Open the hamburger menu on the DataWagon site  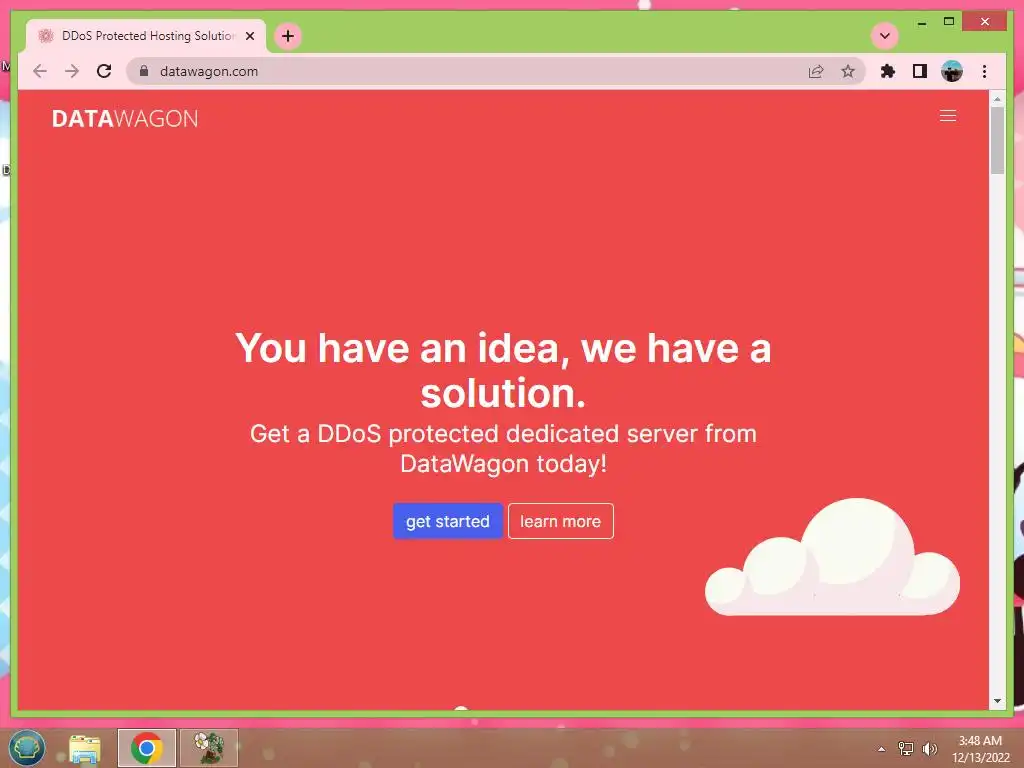coord(948,116)
